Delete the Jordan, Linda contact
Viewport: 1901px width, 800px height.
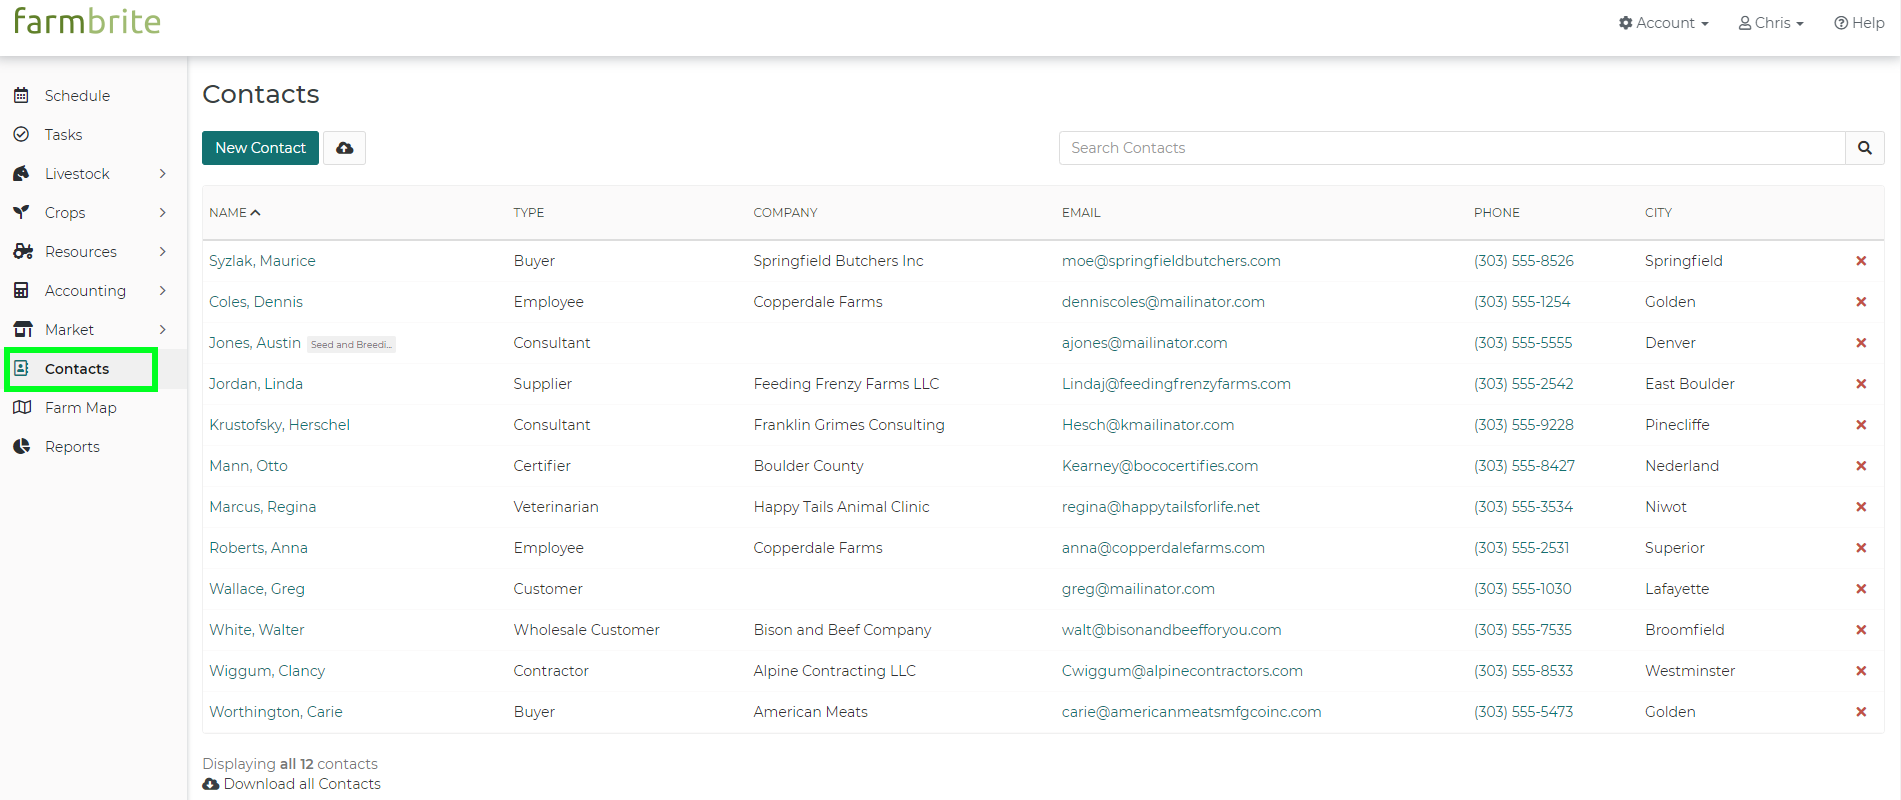click(x=1861, y=384)
